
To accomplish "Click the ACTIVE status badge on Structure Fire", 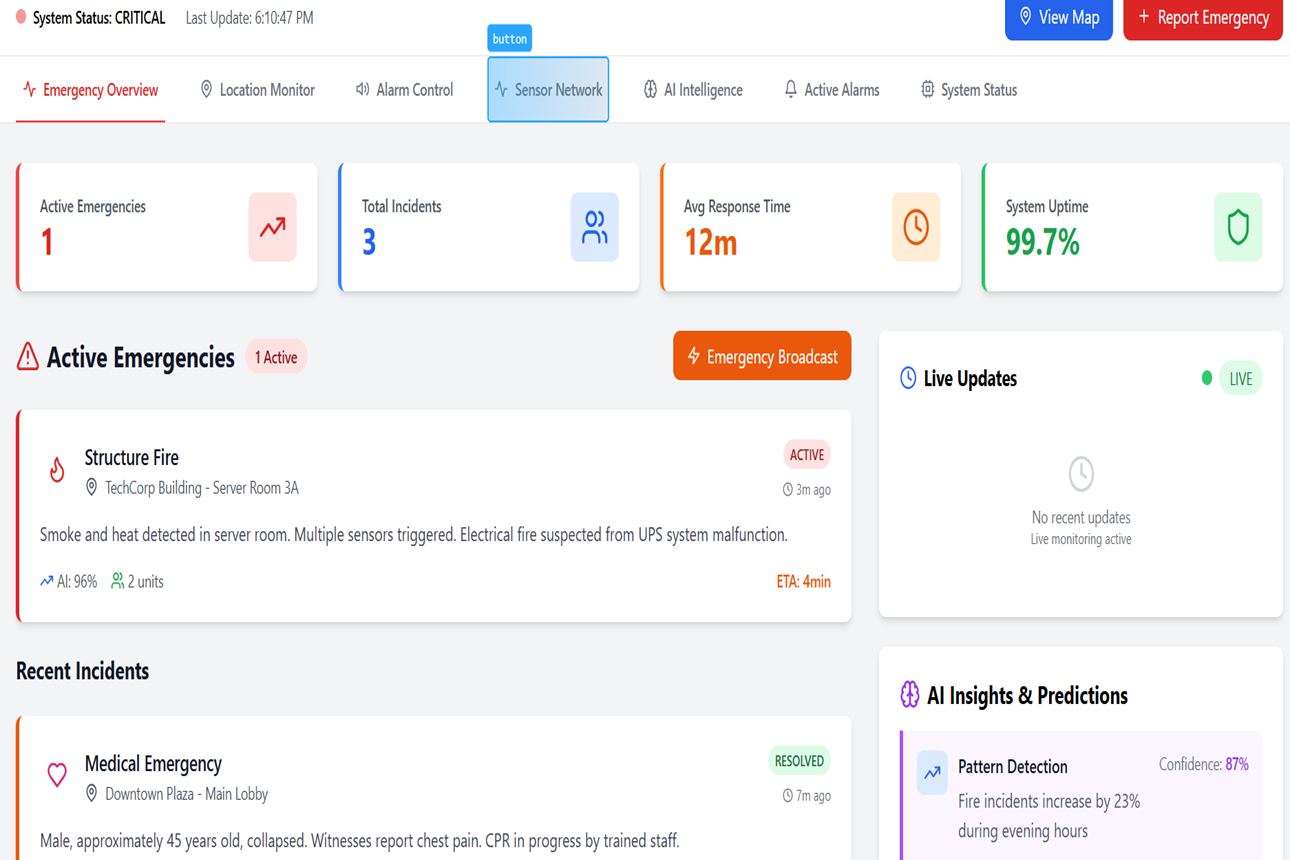I will click(807, 455).
